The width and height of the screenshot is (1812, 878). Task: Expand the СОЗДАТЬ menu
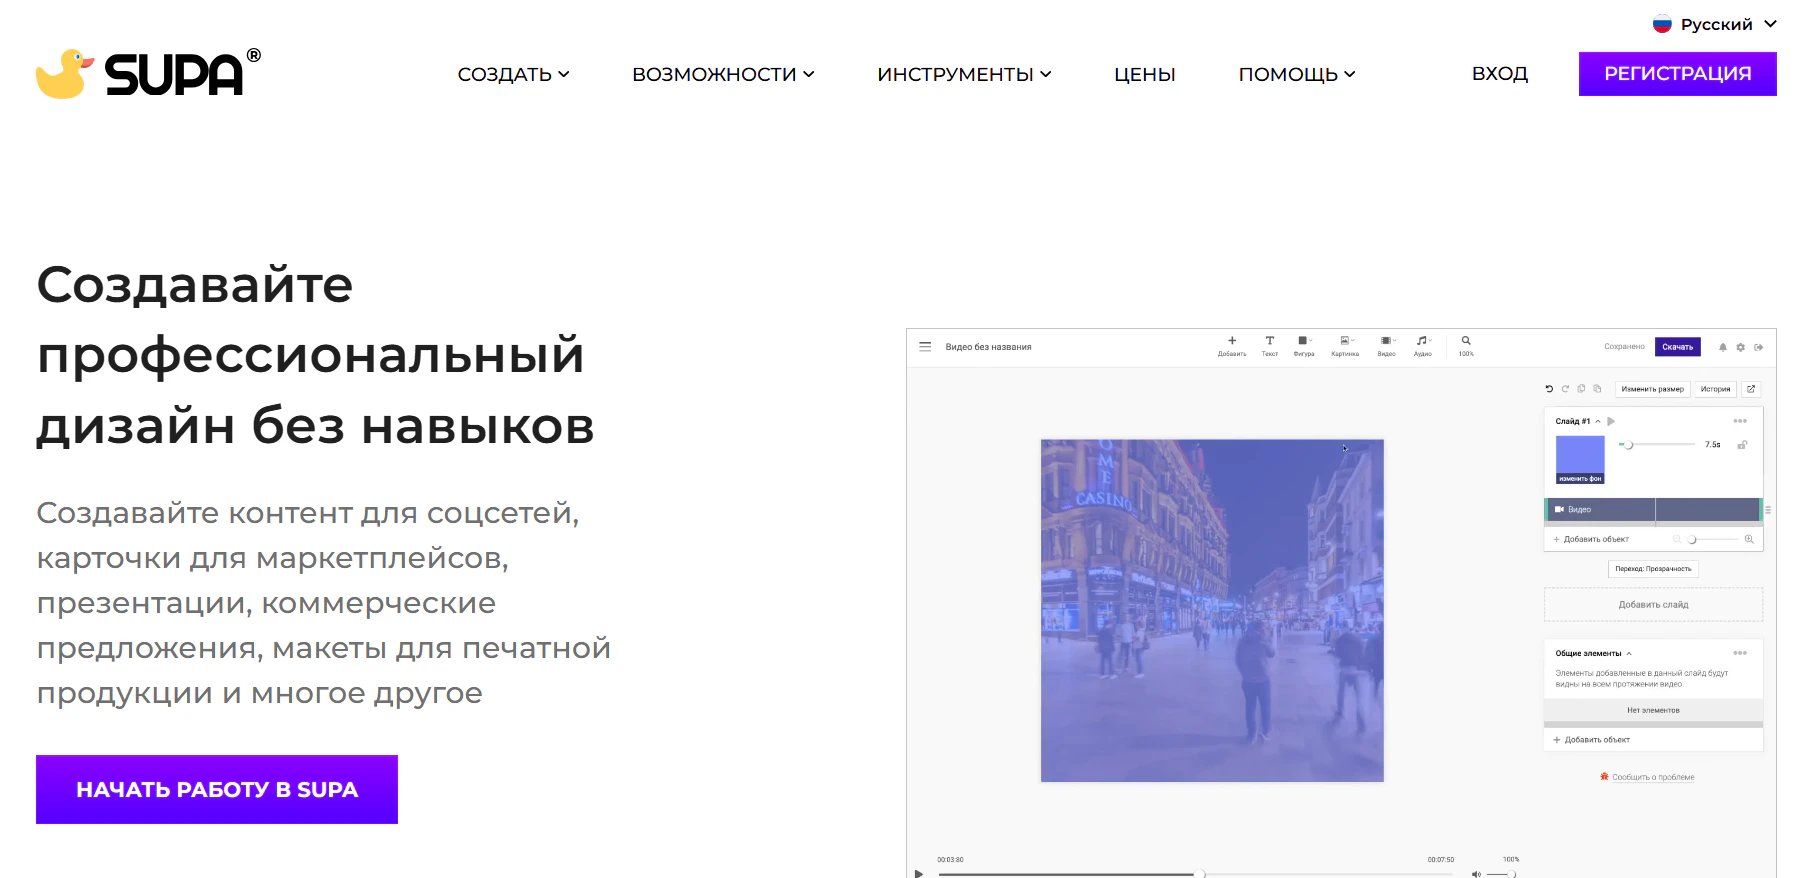[513, 74]
